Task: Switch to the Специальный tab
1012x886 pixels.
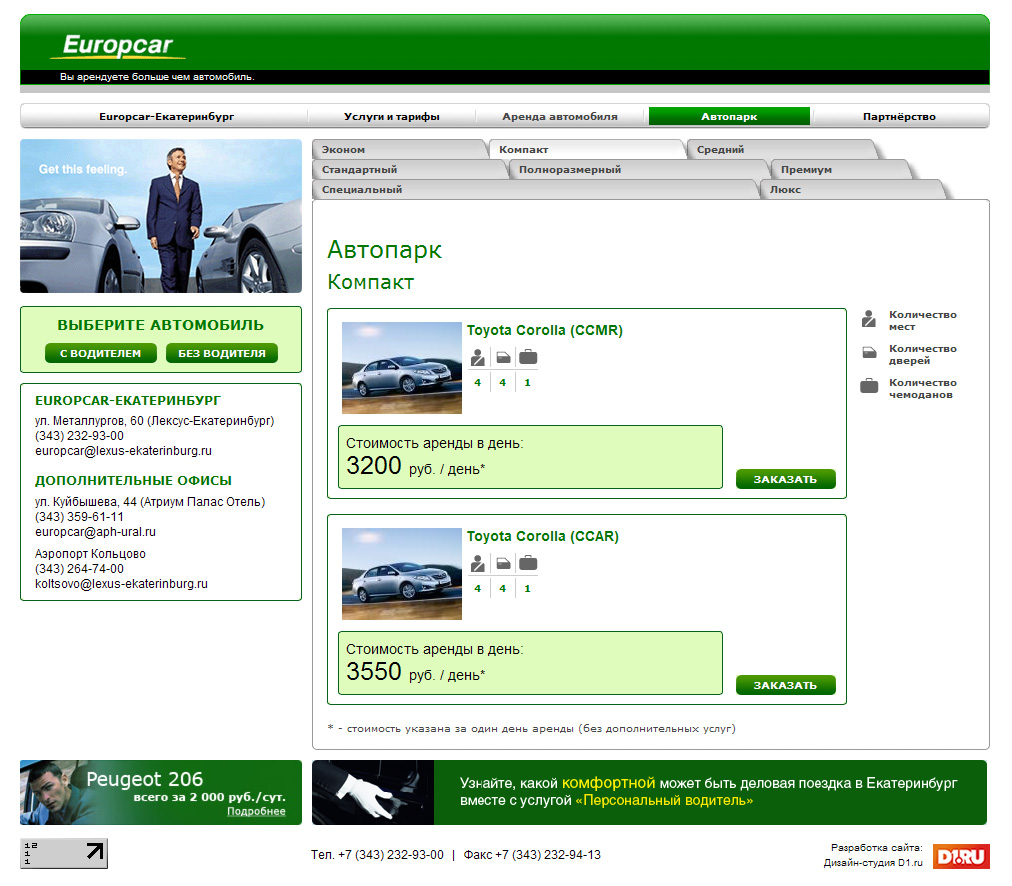Action: pos(534,190)
